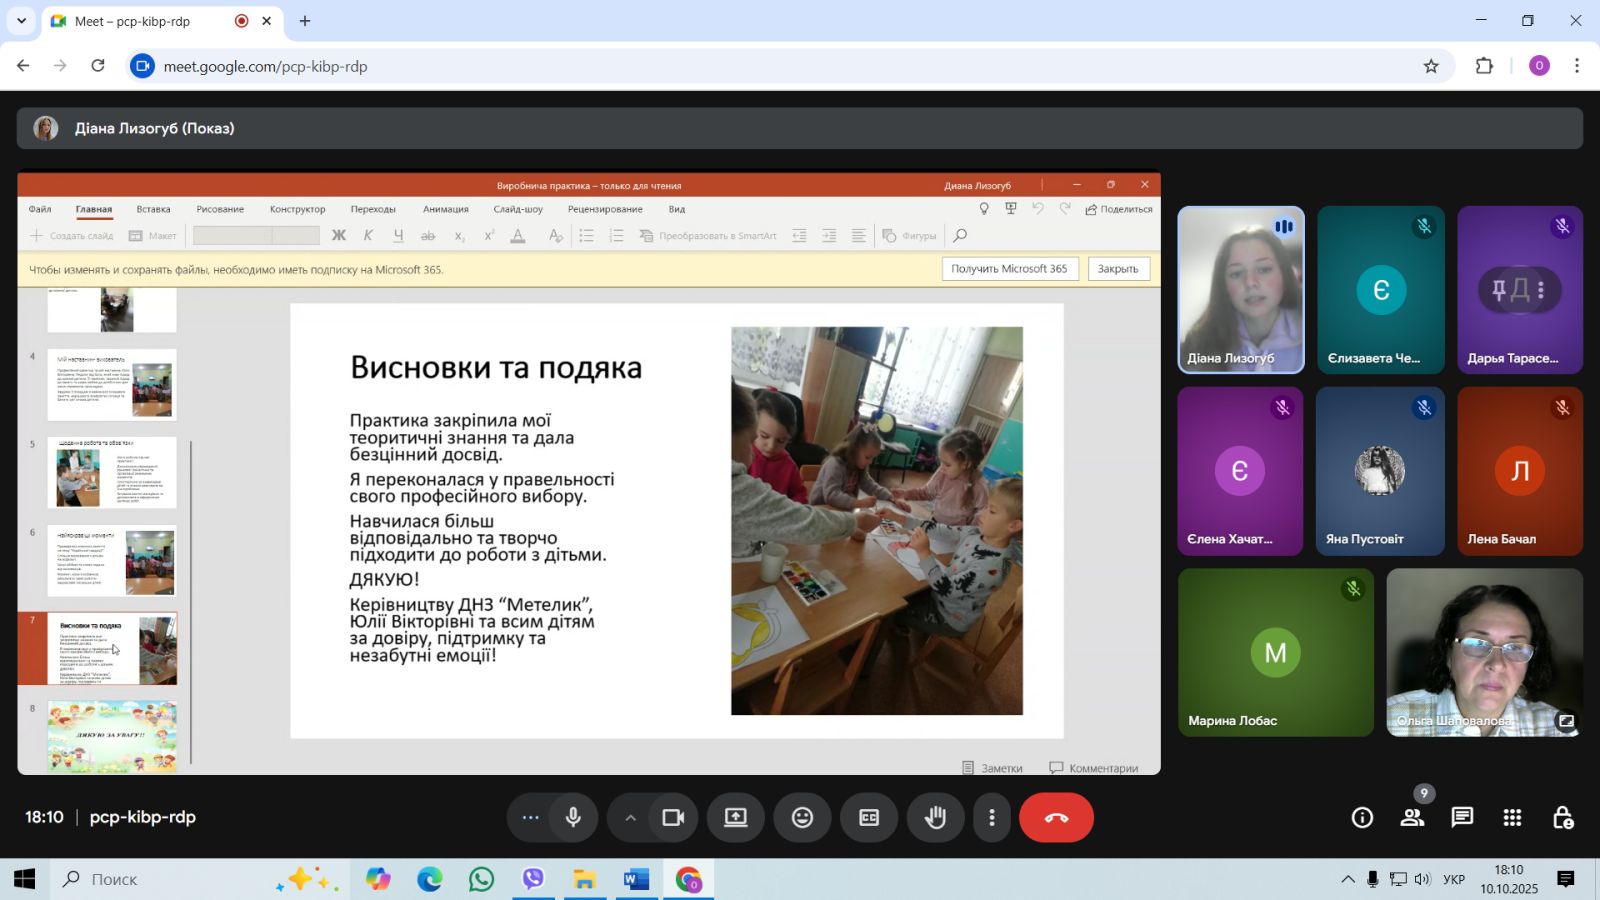Open host controls lock icon
1600x900 pixels.
(x=1563, y=818)
